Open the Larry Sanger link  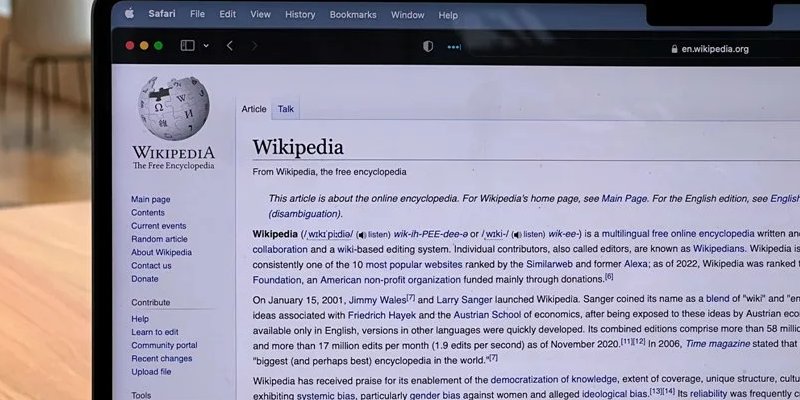coord(464,300)
